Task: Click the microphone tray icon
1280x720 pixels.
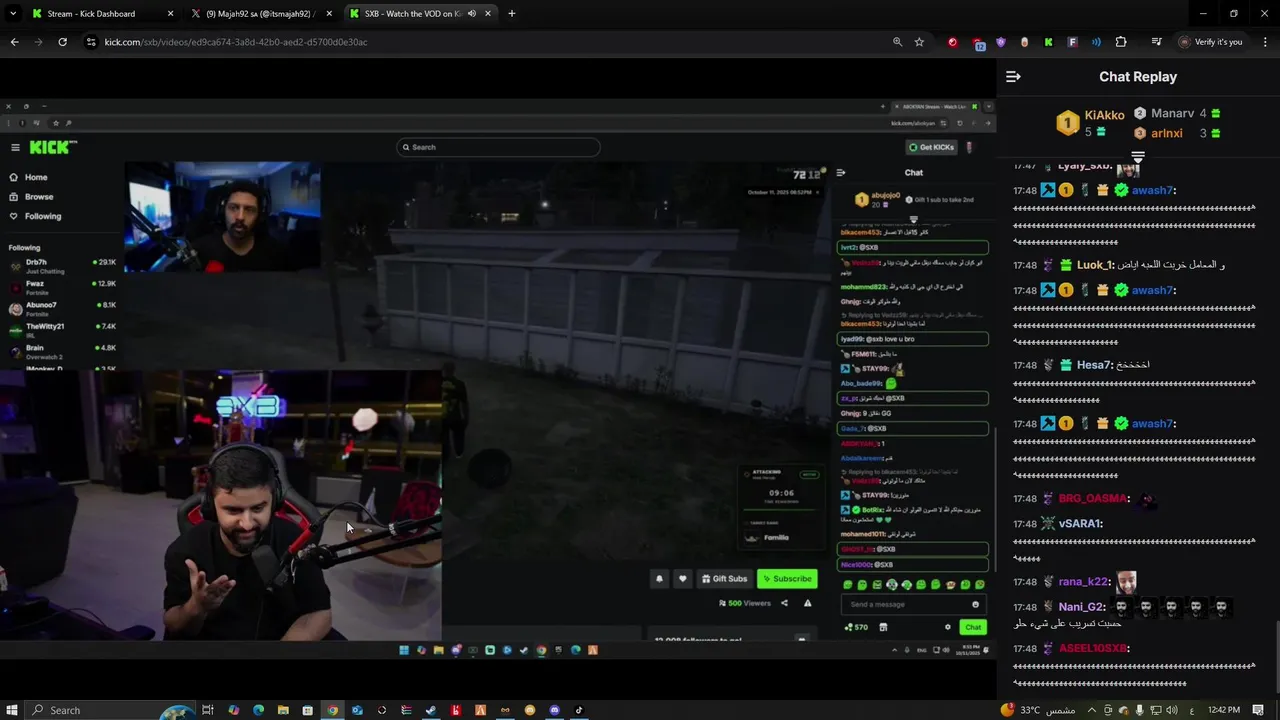Action: [1139, 711]
